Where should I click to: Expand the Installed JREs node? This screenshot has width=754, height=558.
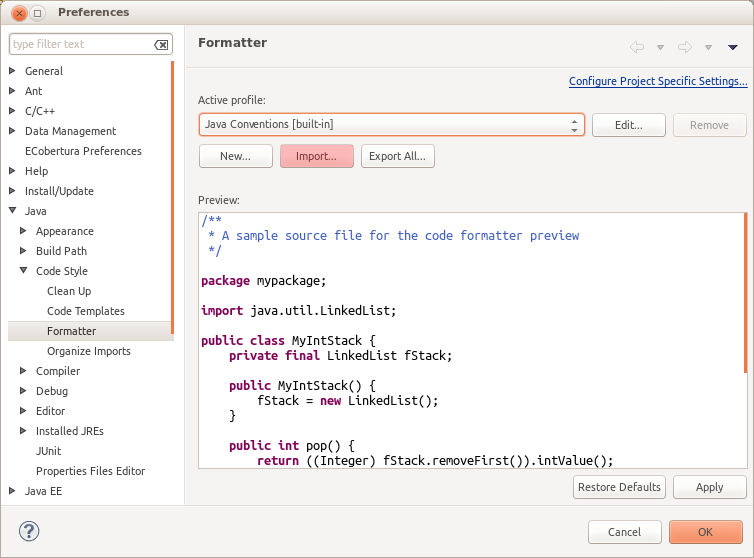click(23, 431)
